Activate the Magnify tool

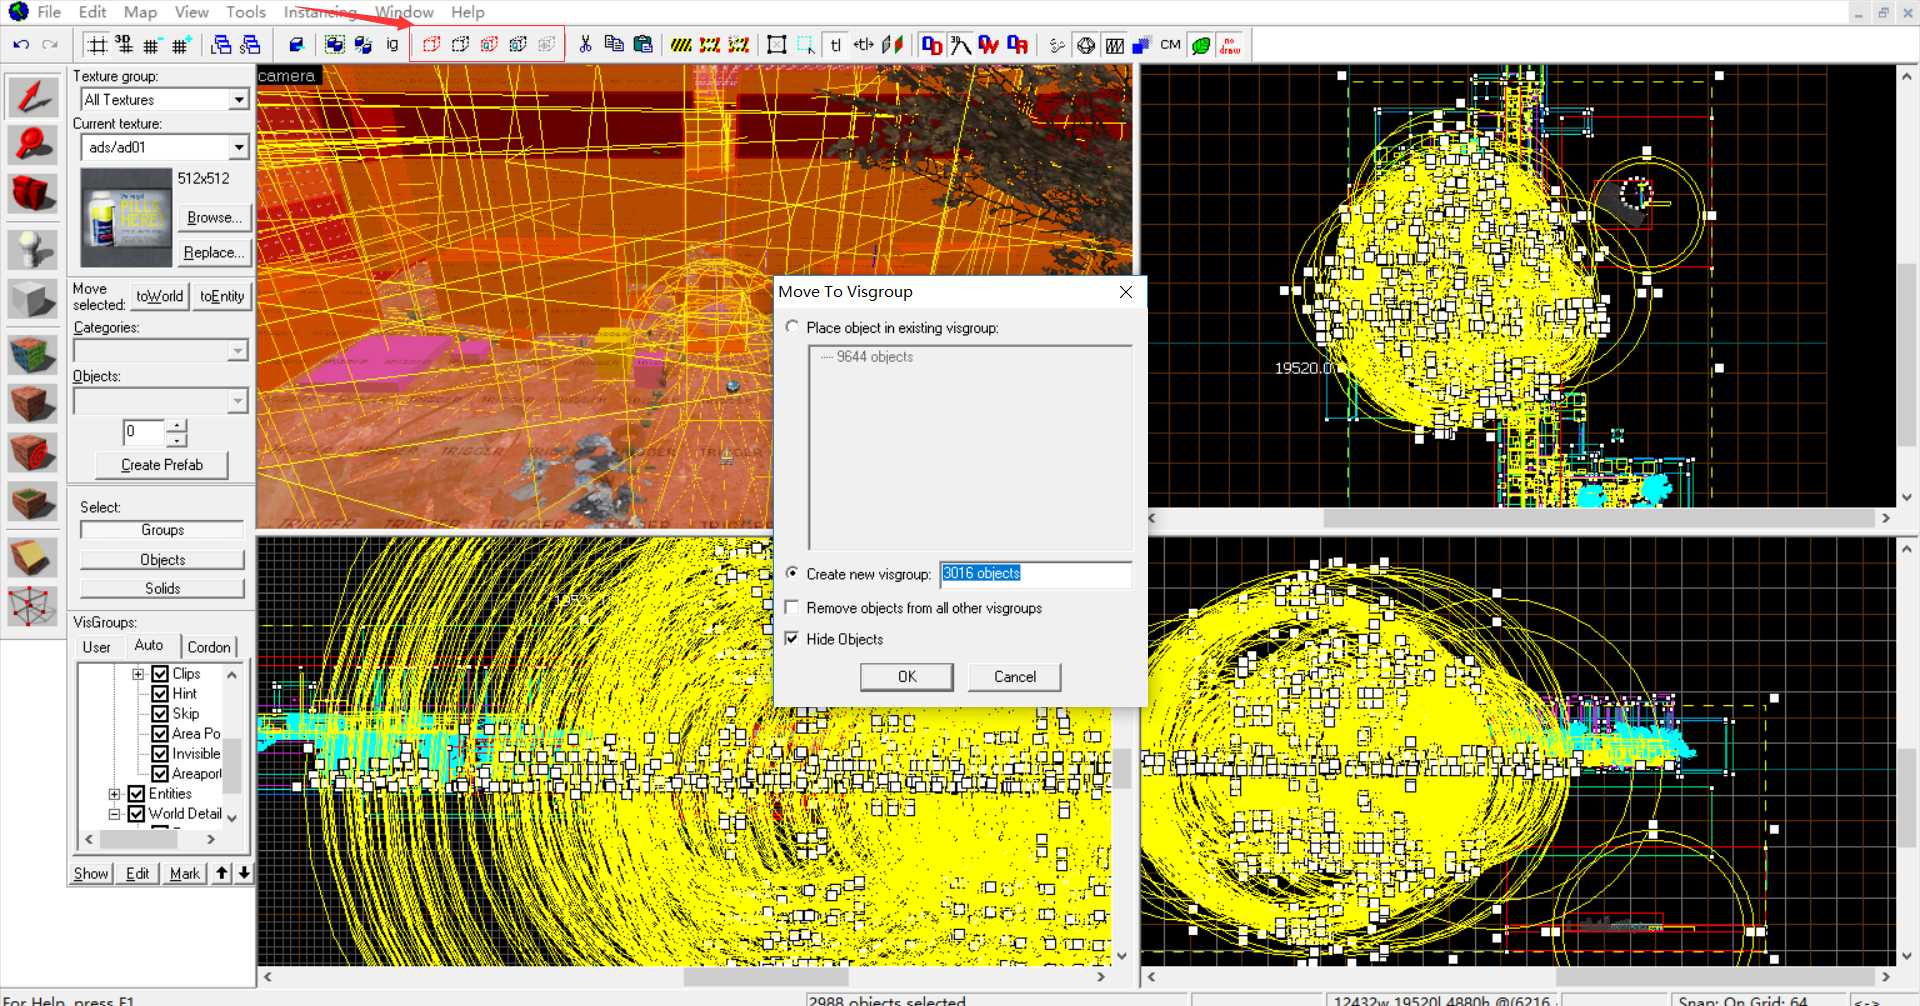click(32, 145)
